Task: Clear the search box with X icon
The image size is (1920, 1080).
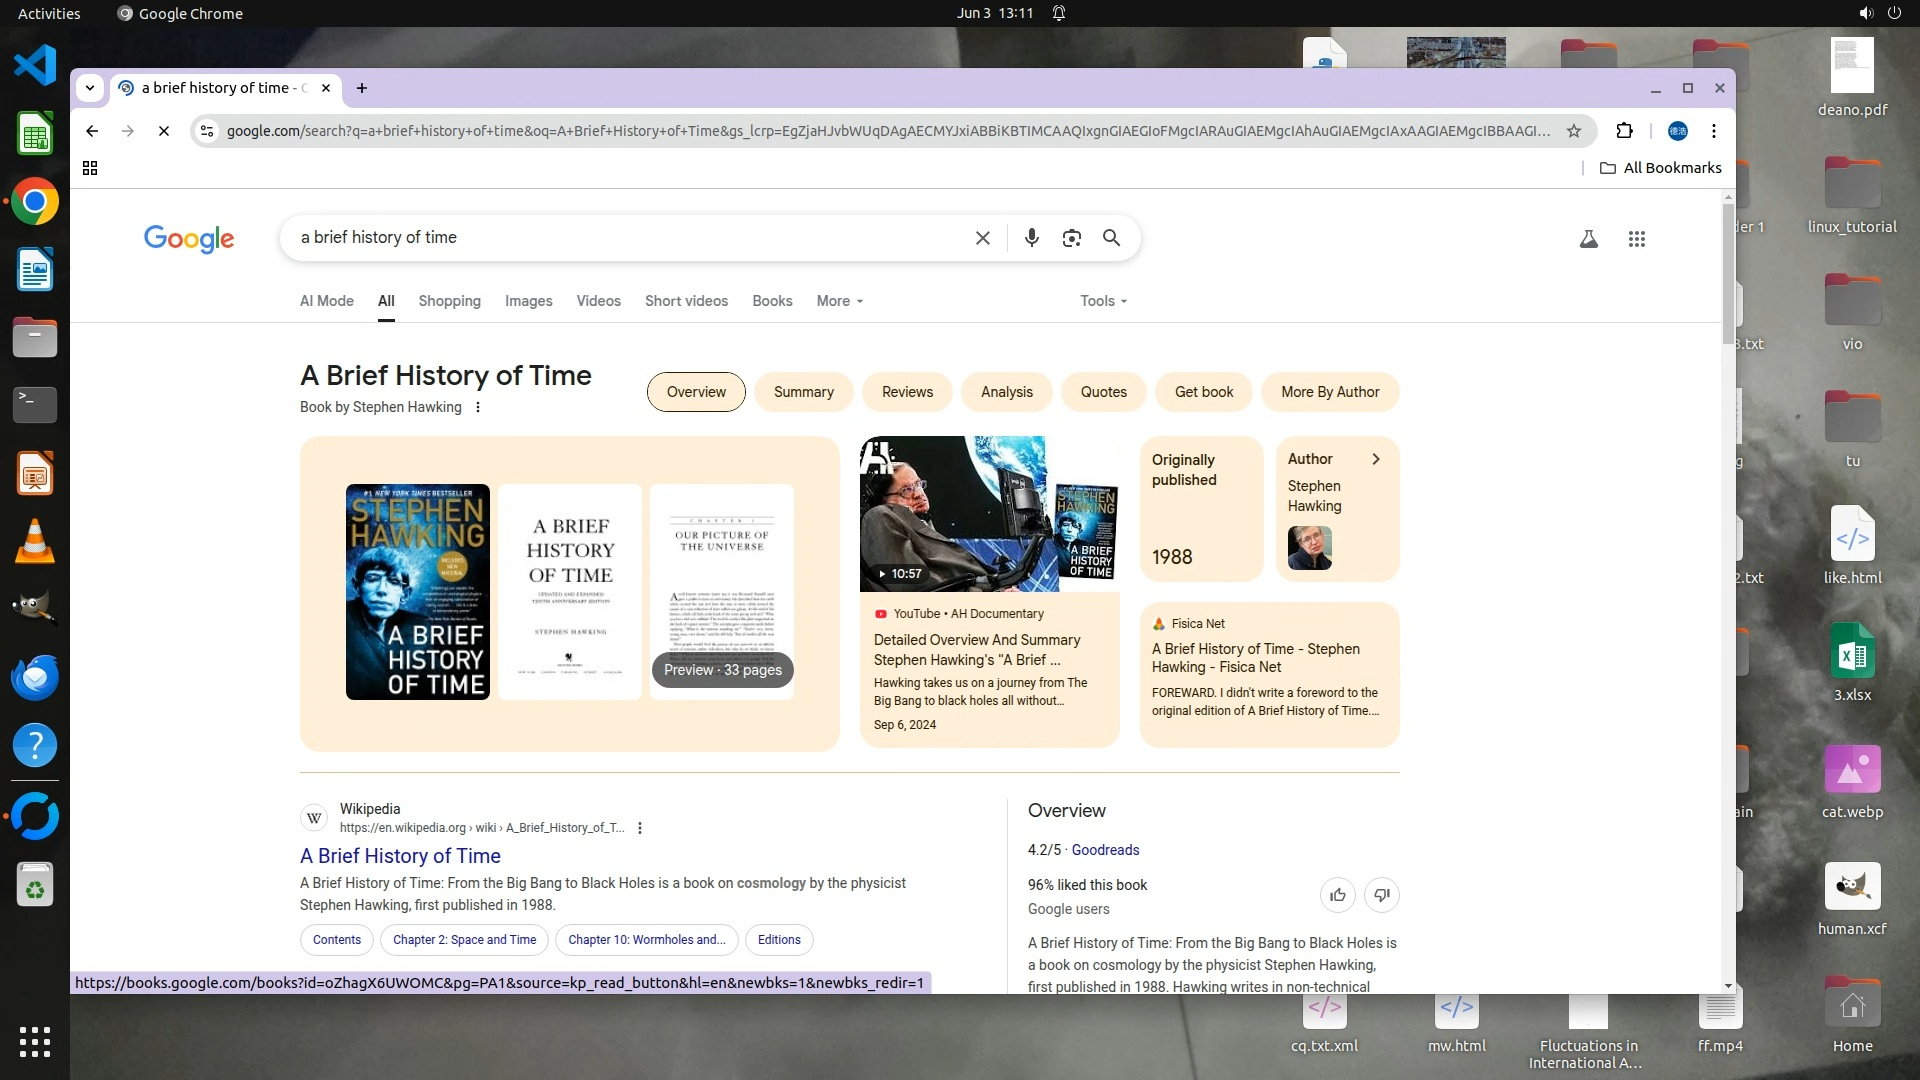Action: point(982,238)
